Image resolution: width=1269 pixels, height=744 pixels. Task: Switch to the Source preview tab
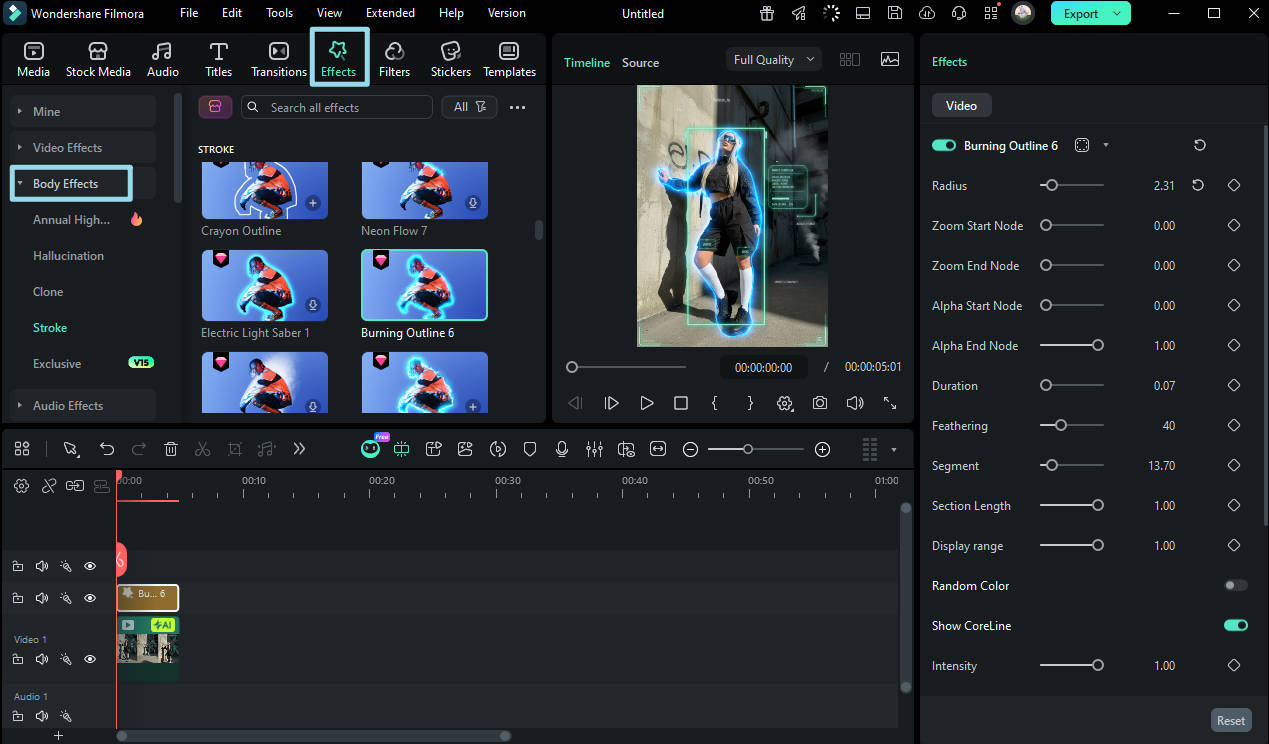click(x=640, y=62)
